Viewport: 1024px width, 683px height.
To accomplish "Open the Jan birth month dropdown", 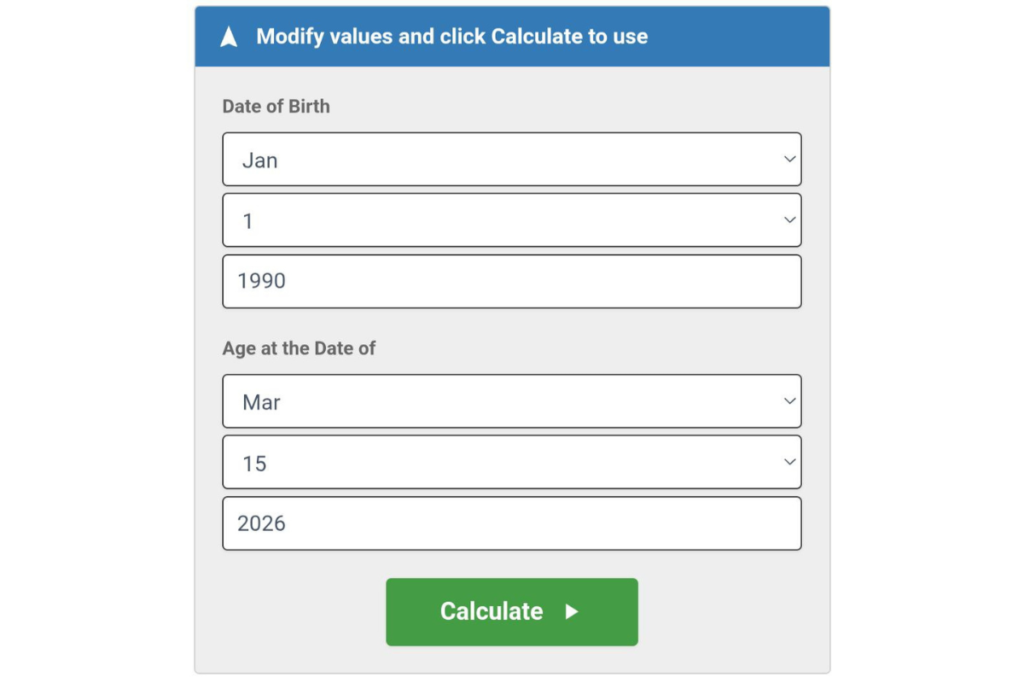I will 512,158.
